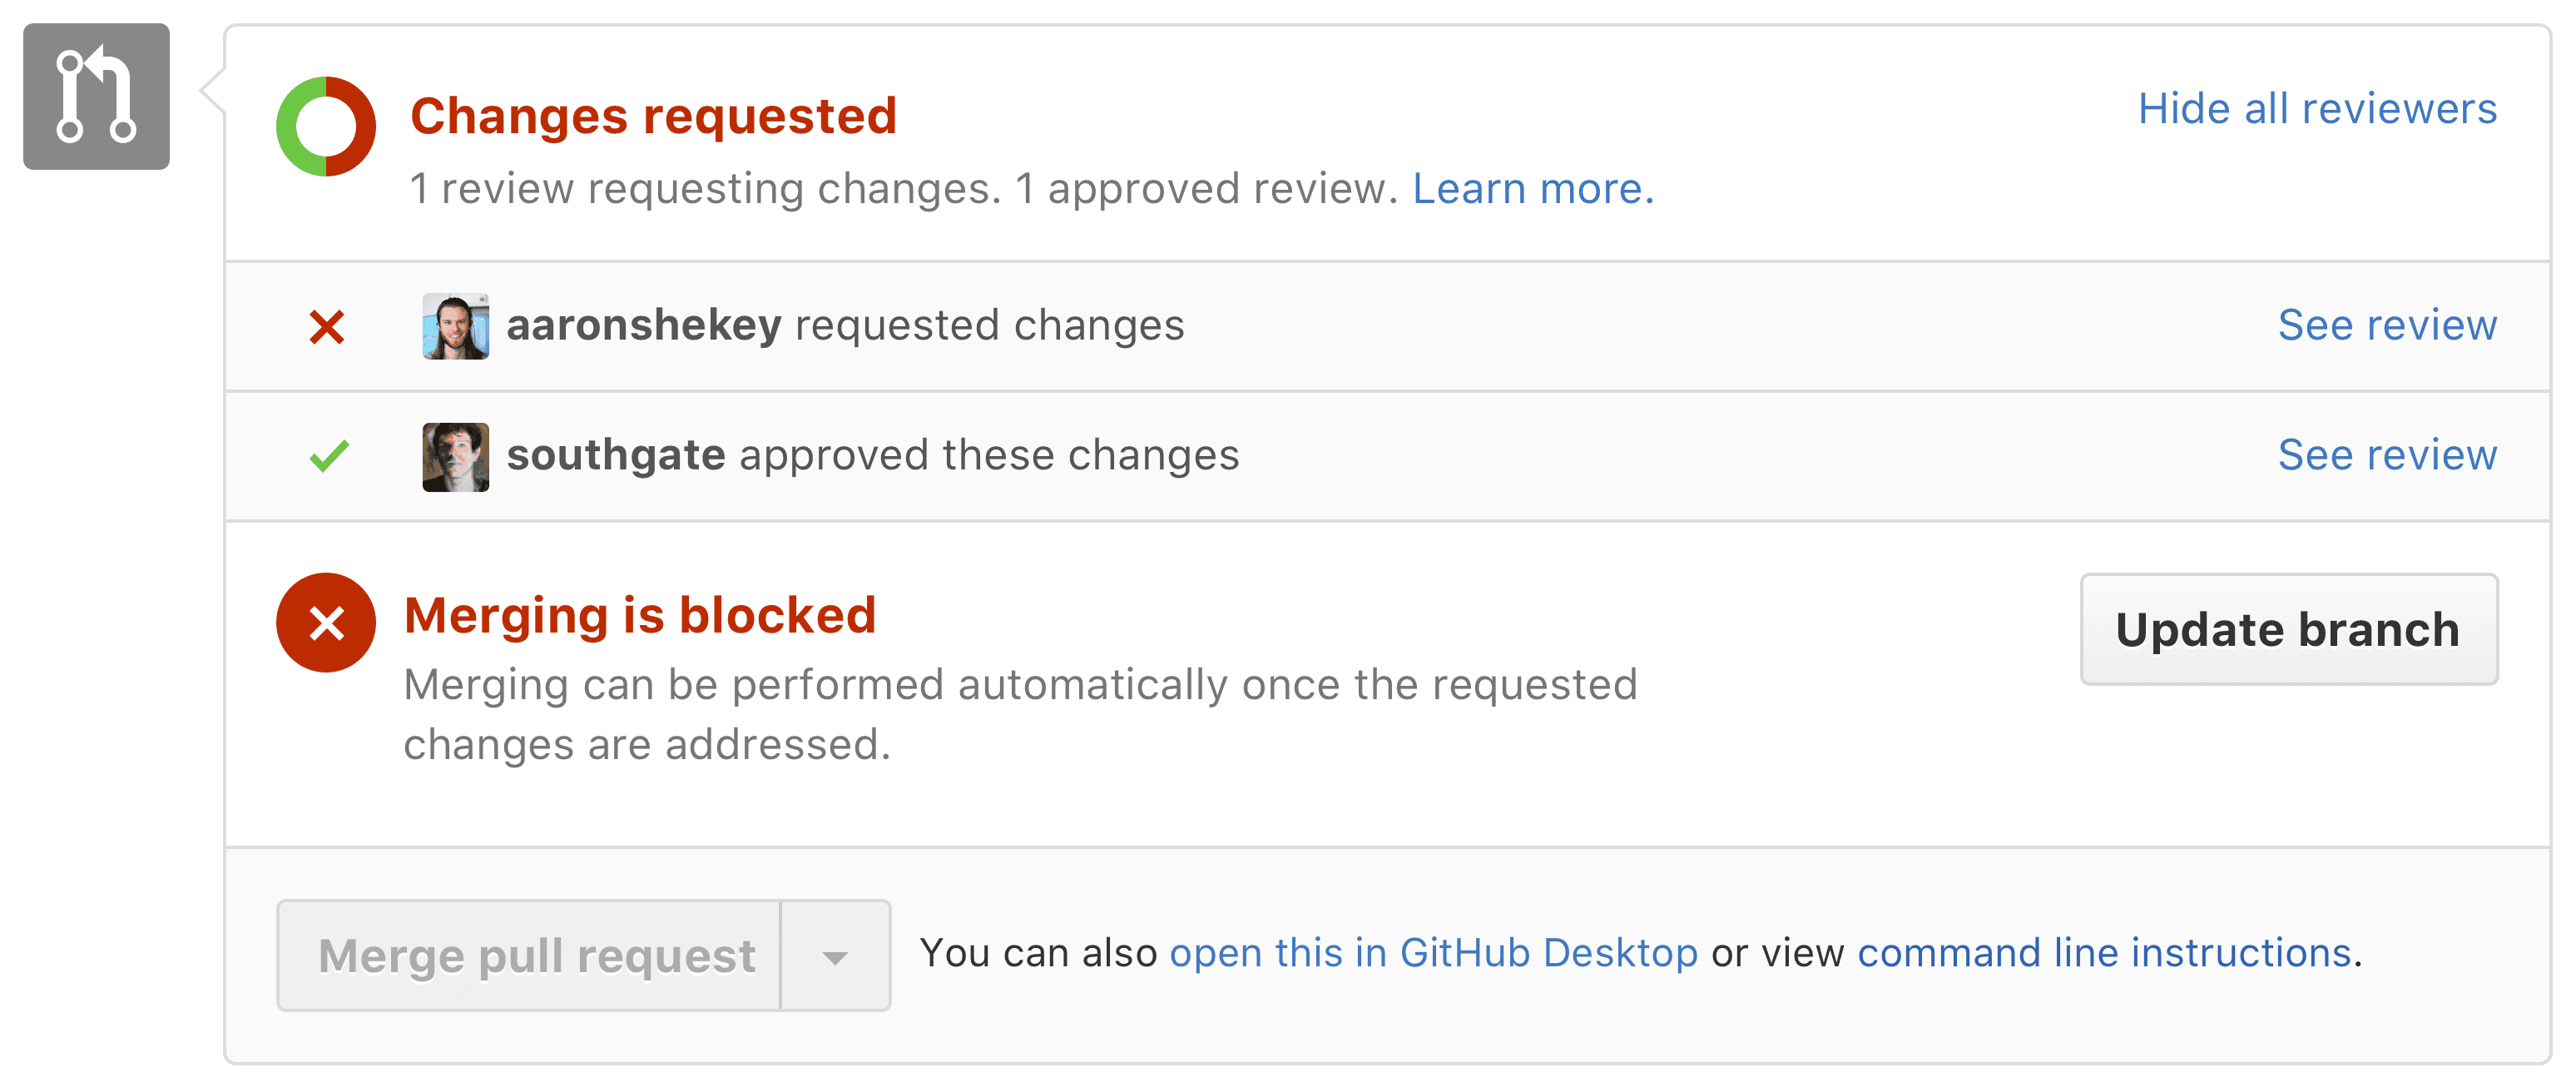Click the aaronshekey username
Screen dimensions: 2576x1092
coord(643,325)
